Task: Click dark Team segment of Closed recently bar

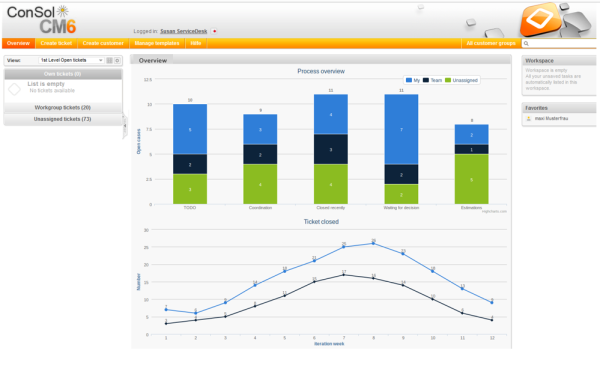Action: 331,149
